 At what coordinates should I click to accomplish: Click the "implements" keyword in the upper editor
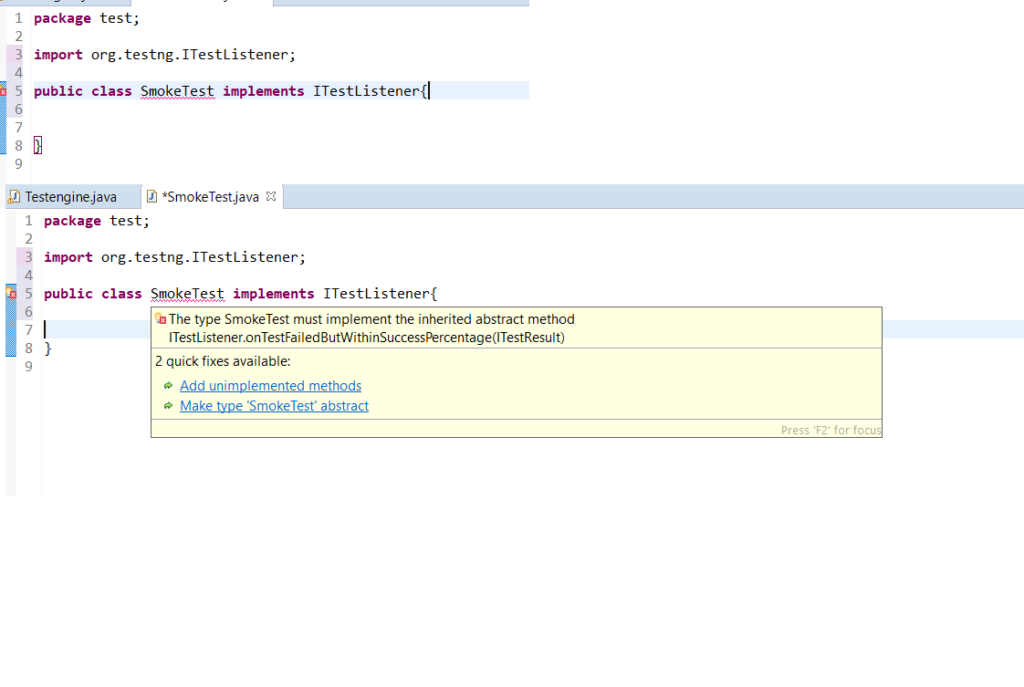(263, 91)
